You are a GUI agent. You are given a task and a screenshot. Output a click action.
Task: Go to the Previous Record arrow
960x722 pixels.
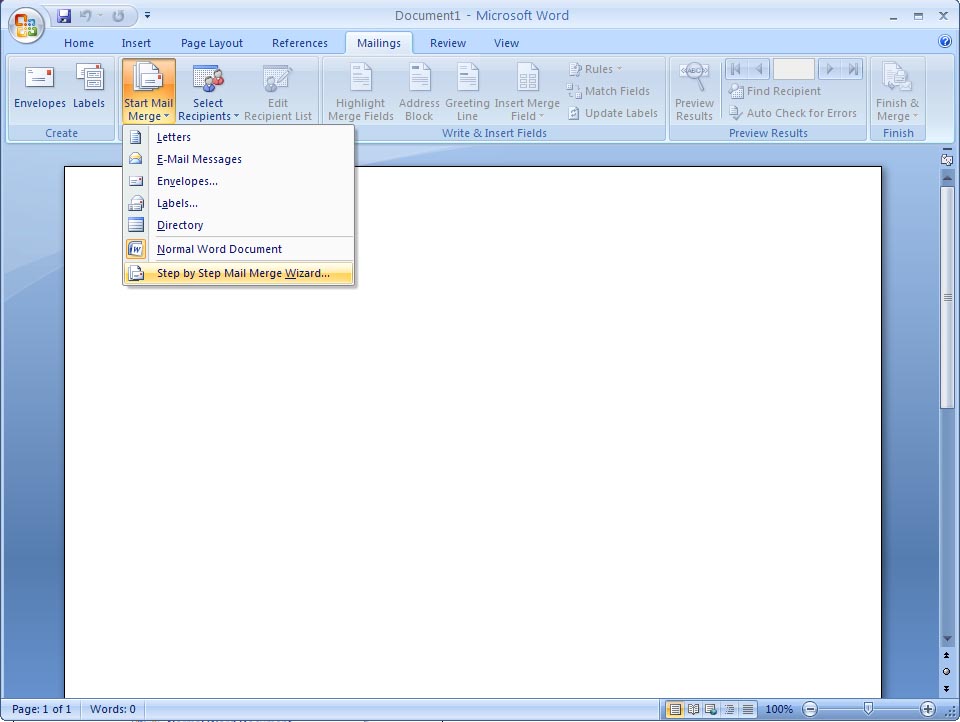click(759, 69)
